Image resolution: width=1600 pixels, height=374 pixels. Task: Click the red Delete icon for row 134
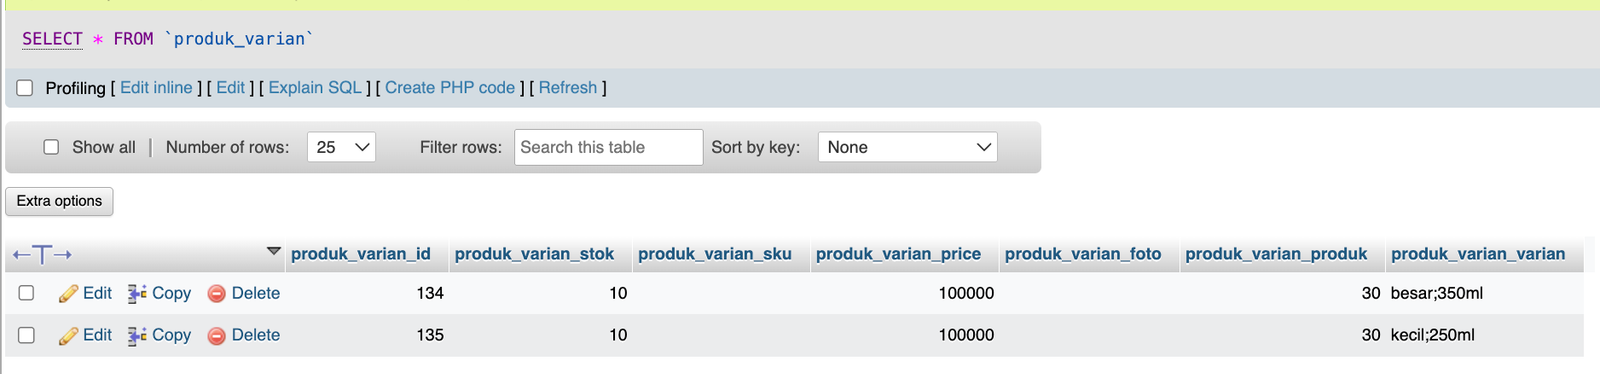[216, 294]
